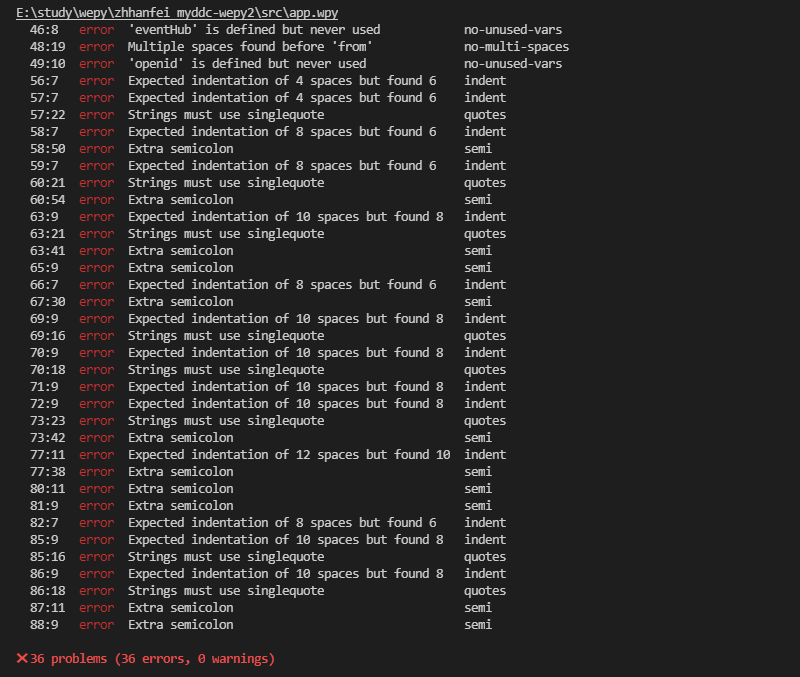Screen dimensions: 800x677
Task: Click location 57:22 singlequote error
Action: (47, 115)
